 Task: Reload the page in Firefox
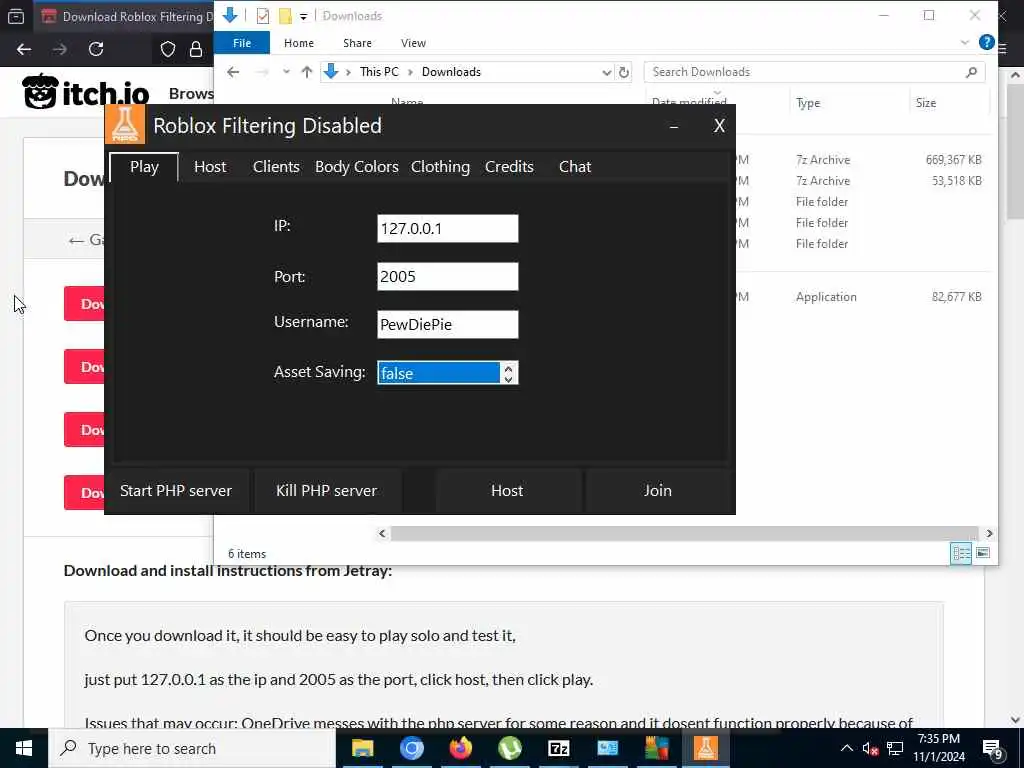coord(96,49)
